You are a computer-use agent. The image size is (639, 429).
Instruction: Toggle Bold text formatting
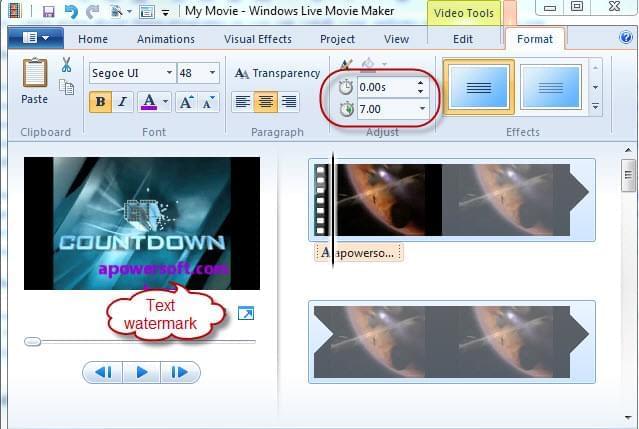(x=100, y=101)
